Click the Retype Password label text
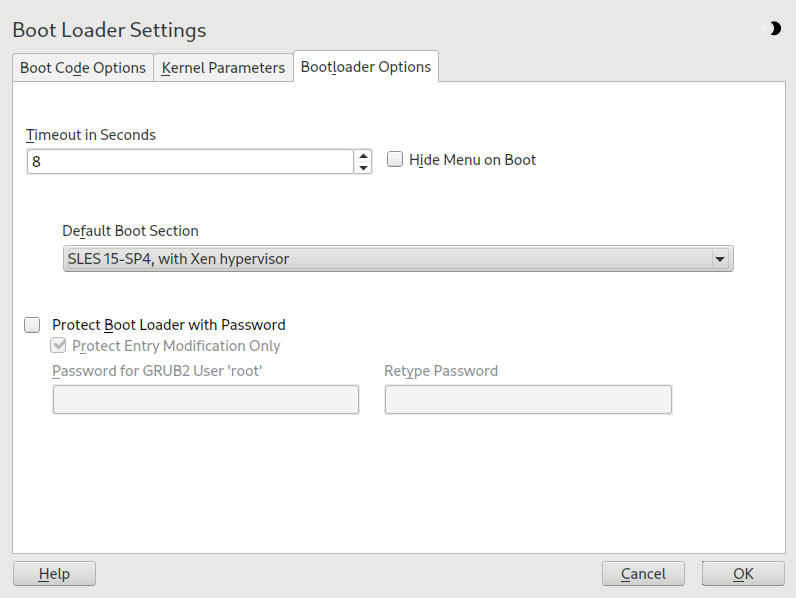The width and height of the screenshot is (796, 598). [441, 371]
